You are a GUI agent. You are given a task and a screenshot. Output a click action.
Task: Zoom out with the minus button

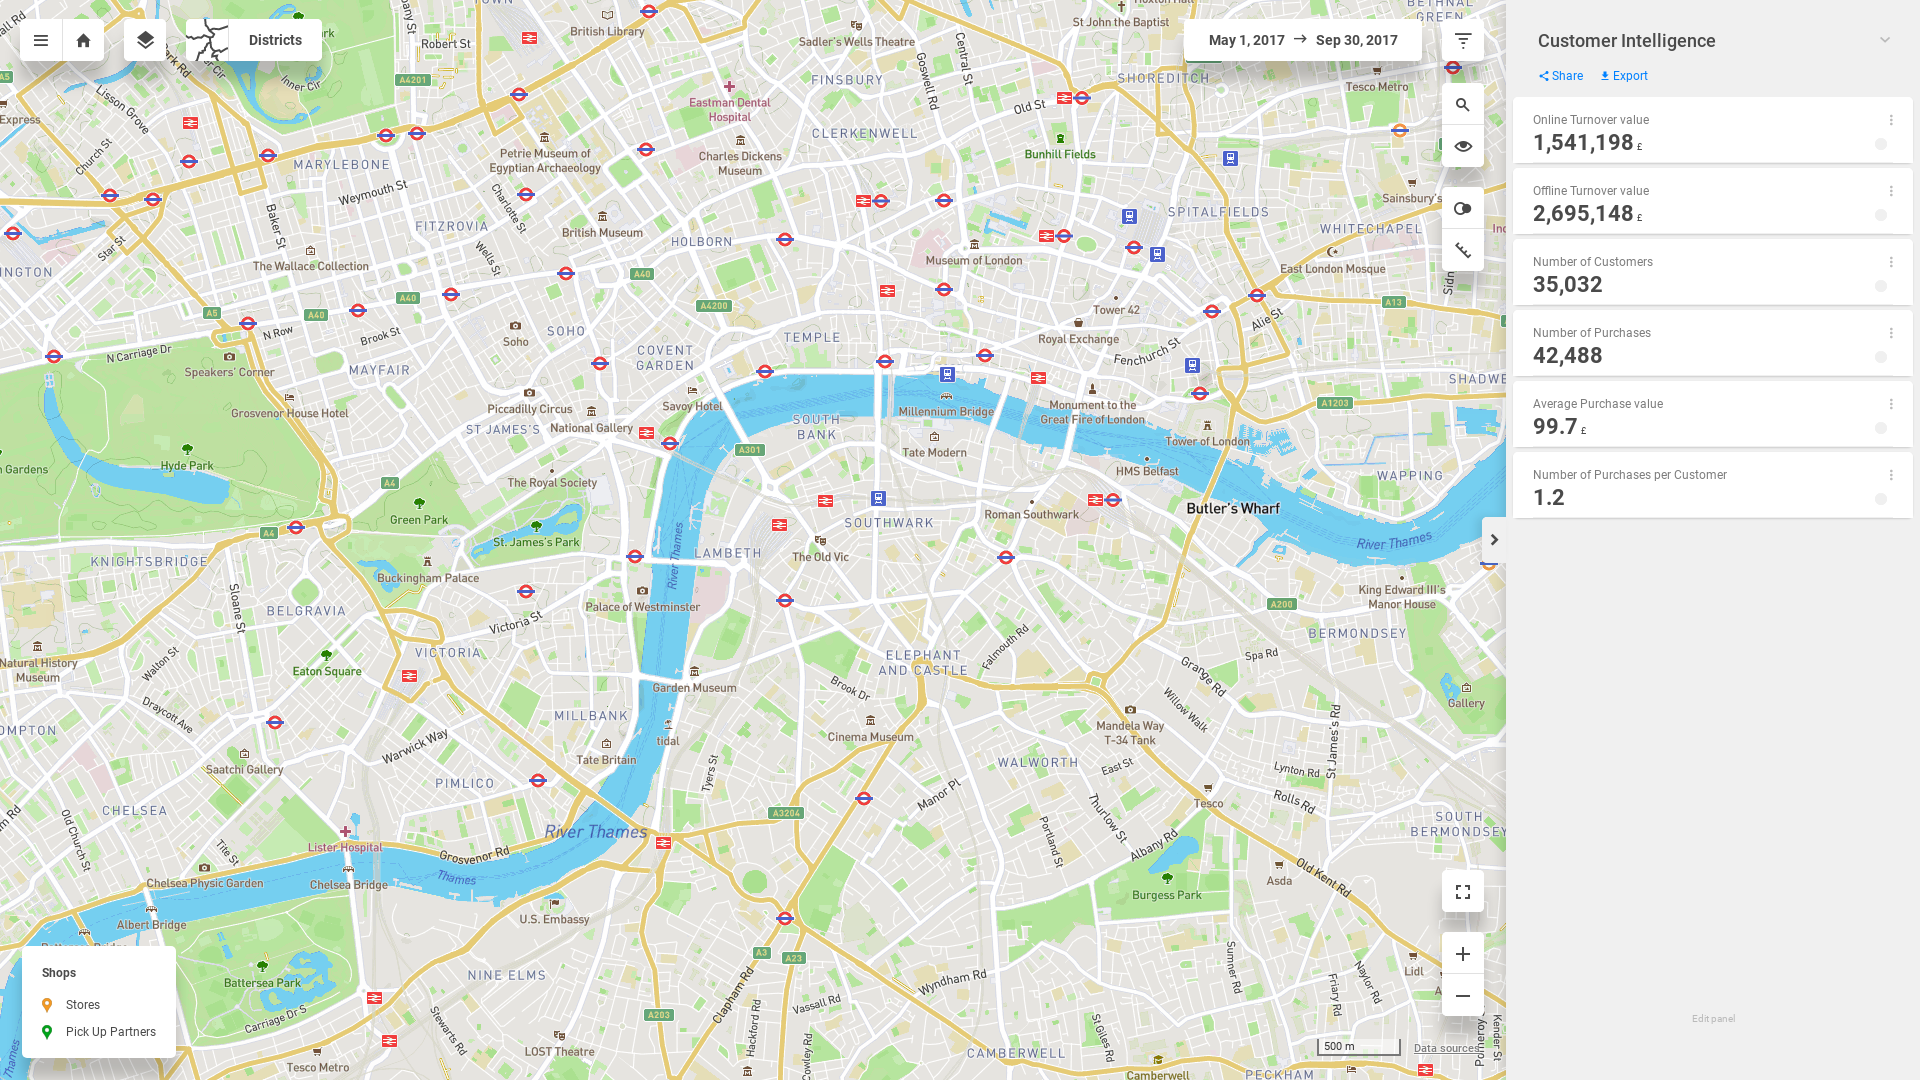1463,996
